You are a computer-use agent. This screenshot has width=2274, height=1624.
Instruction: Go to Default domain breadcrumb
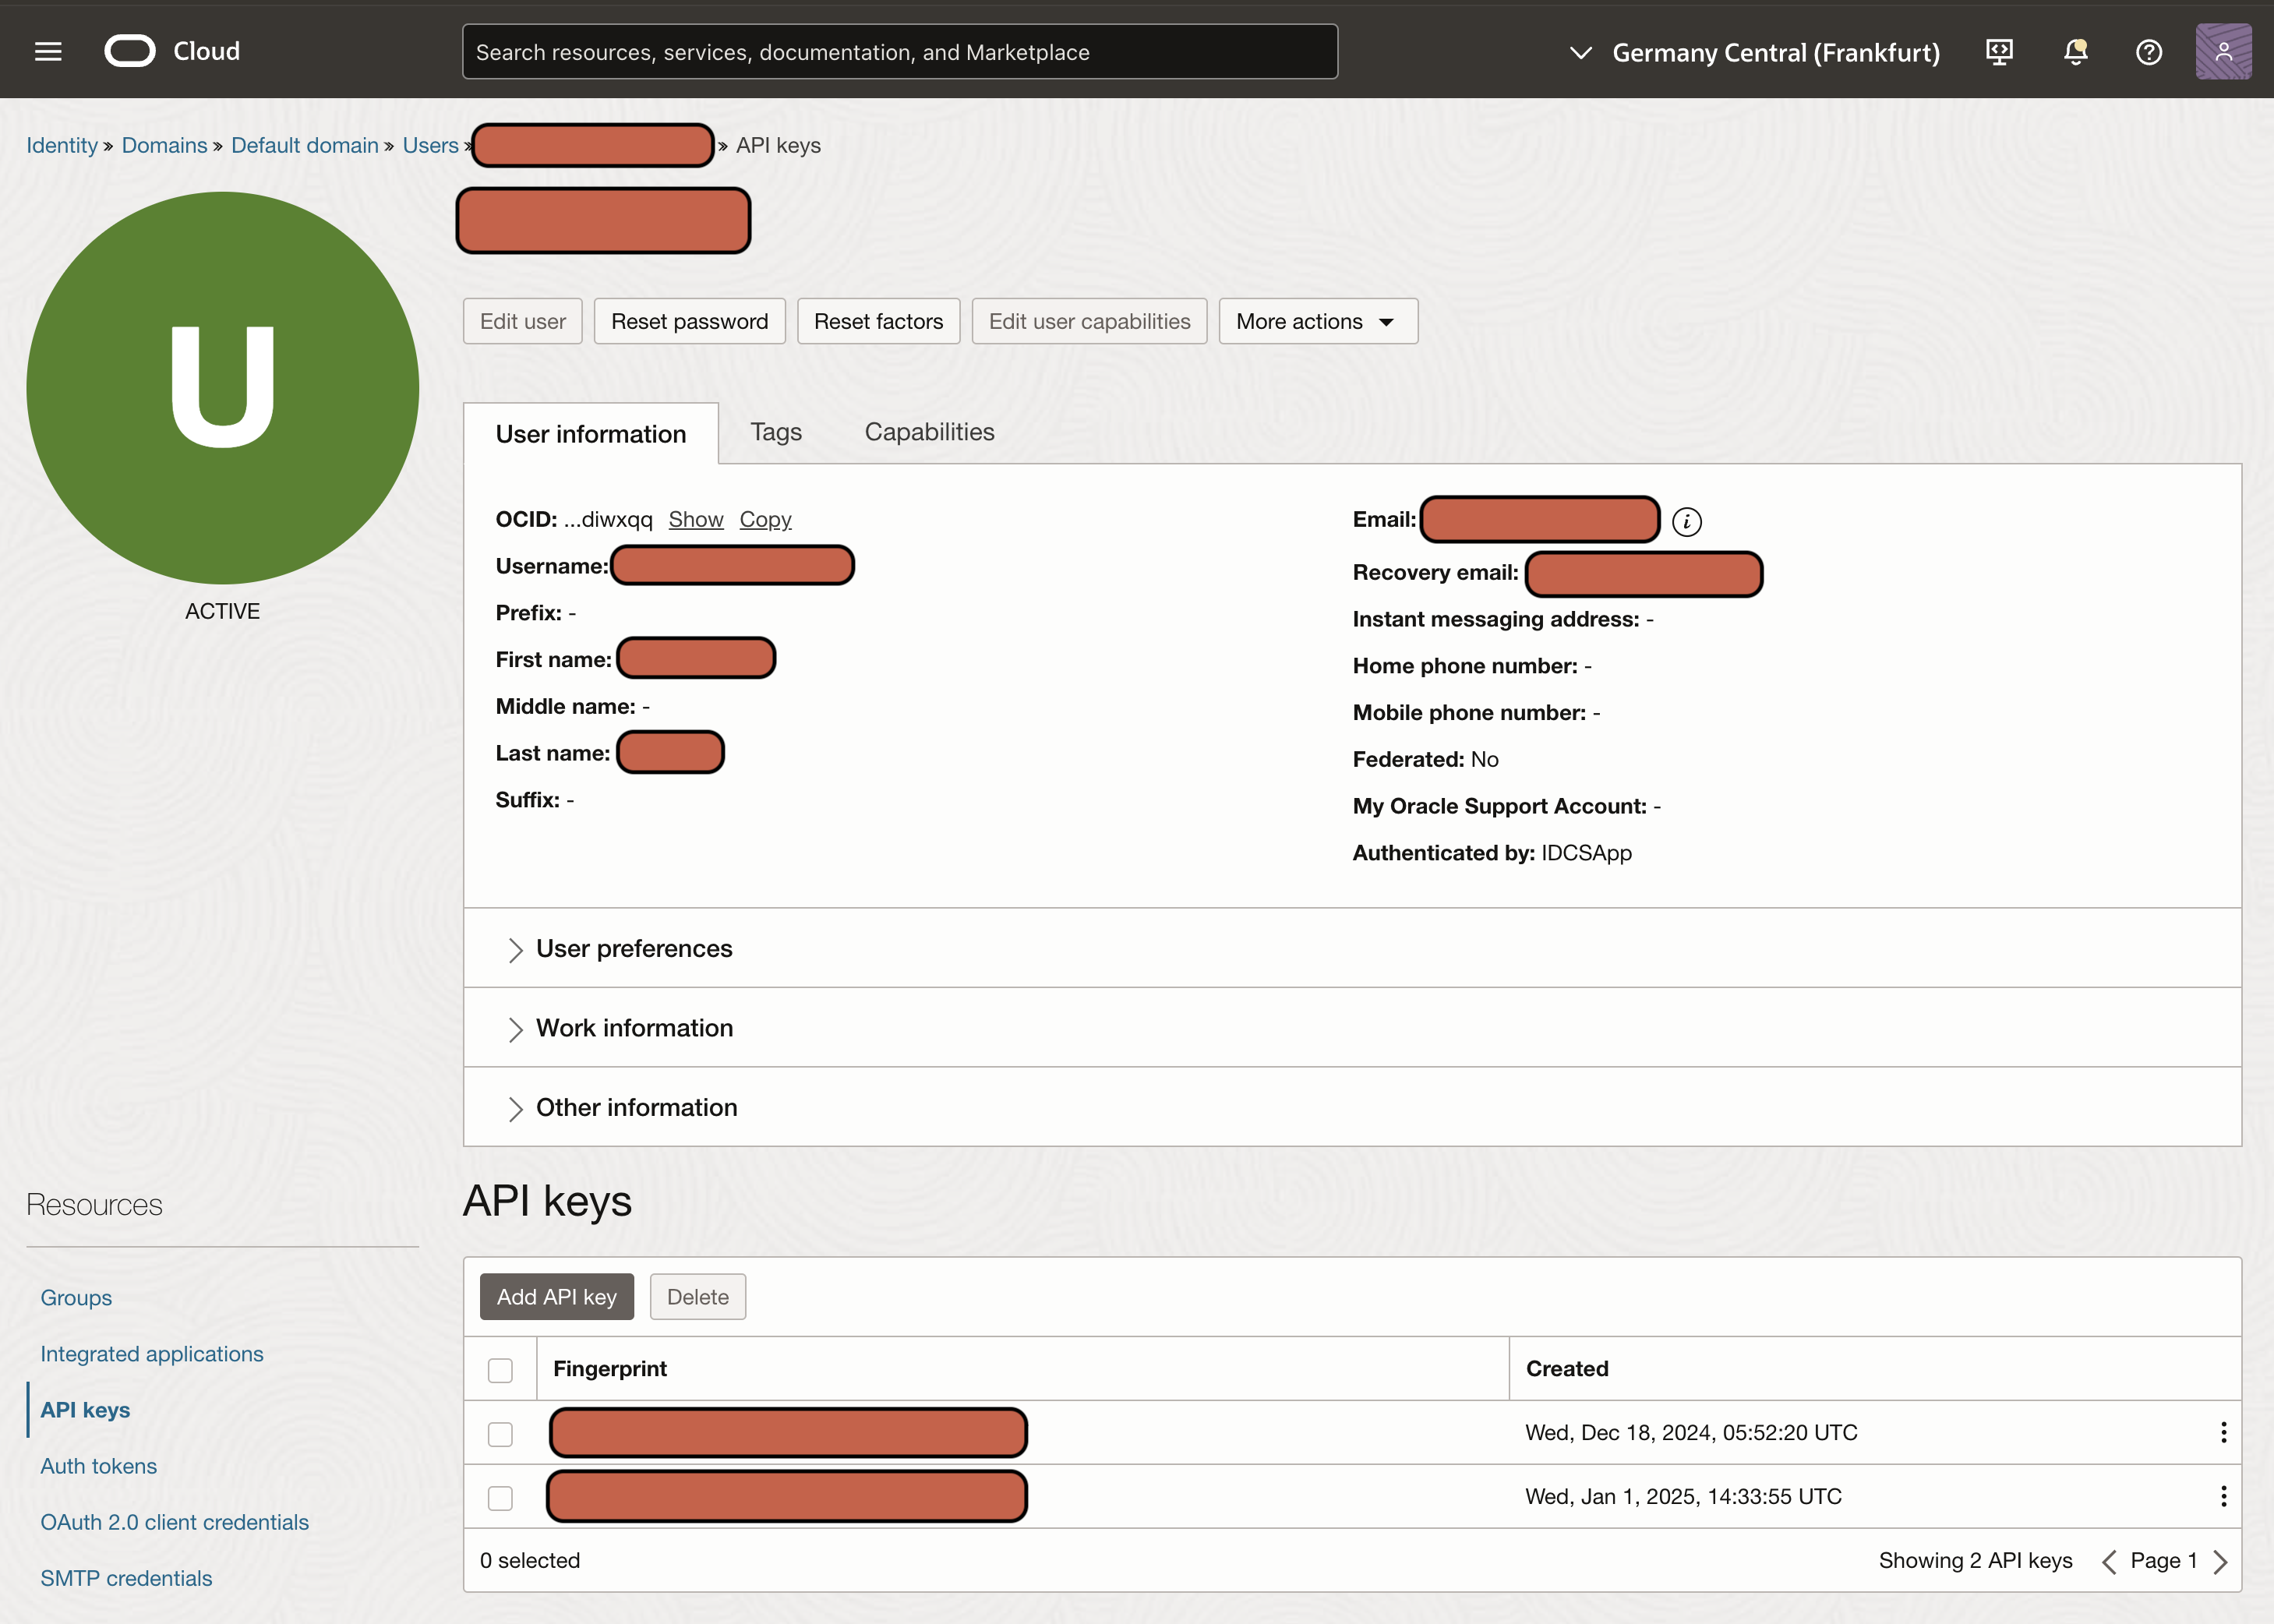pyautogui.click(x=304, y=146)
